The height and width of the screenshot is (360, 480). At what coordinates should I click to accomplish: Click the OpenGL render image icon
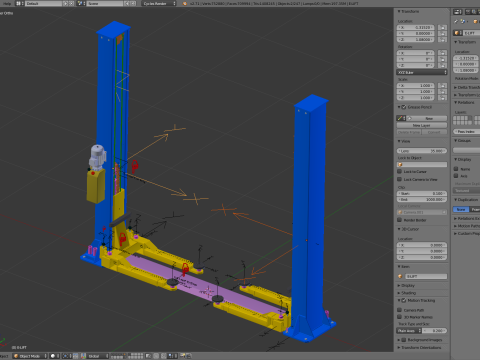(182, 356)
